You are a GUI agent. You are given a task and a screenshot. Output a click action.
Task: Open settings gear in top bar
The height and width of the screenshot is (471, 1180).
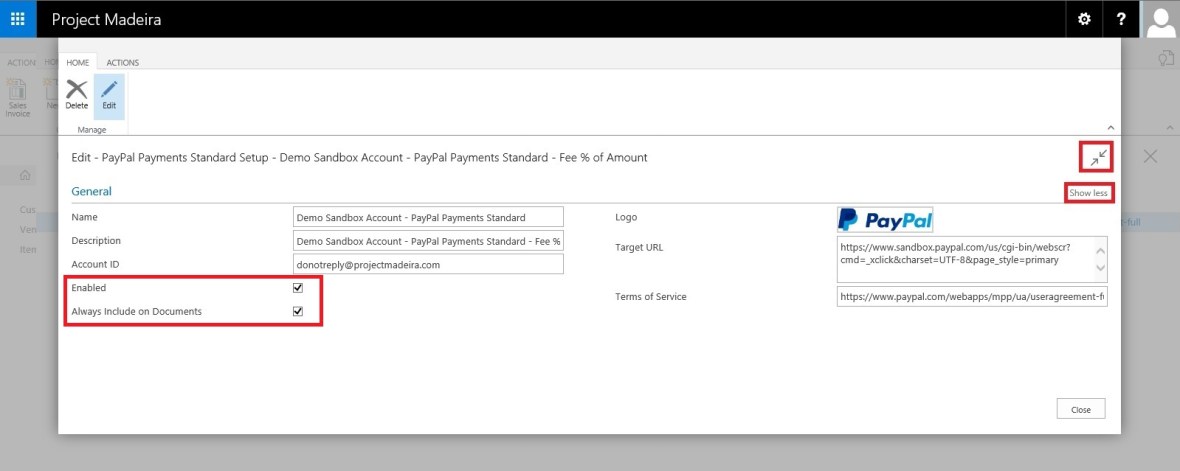[x=1084, y=19]
